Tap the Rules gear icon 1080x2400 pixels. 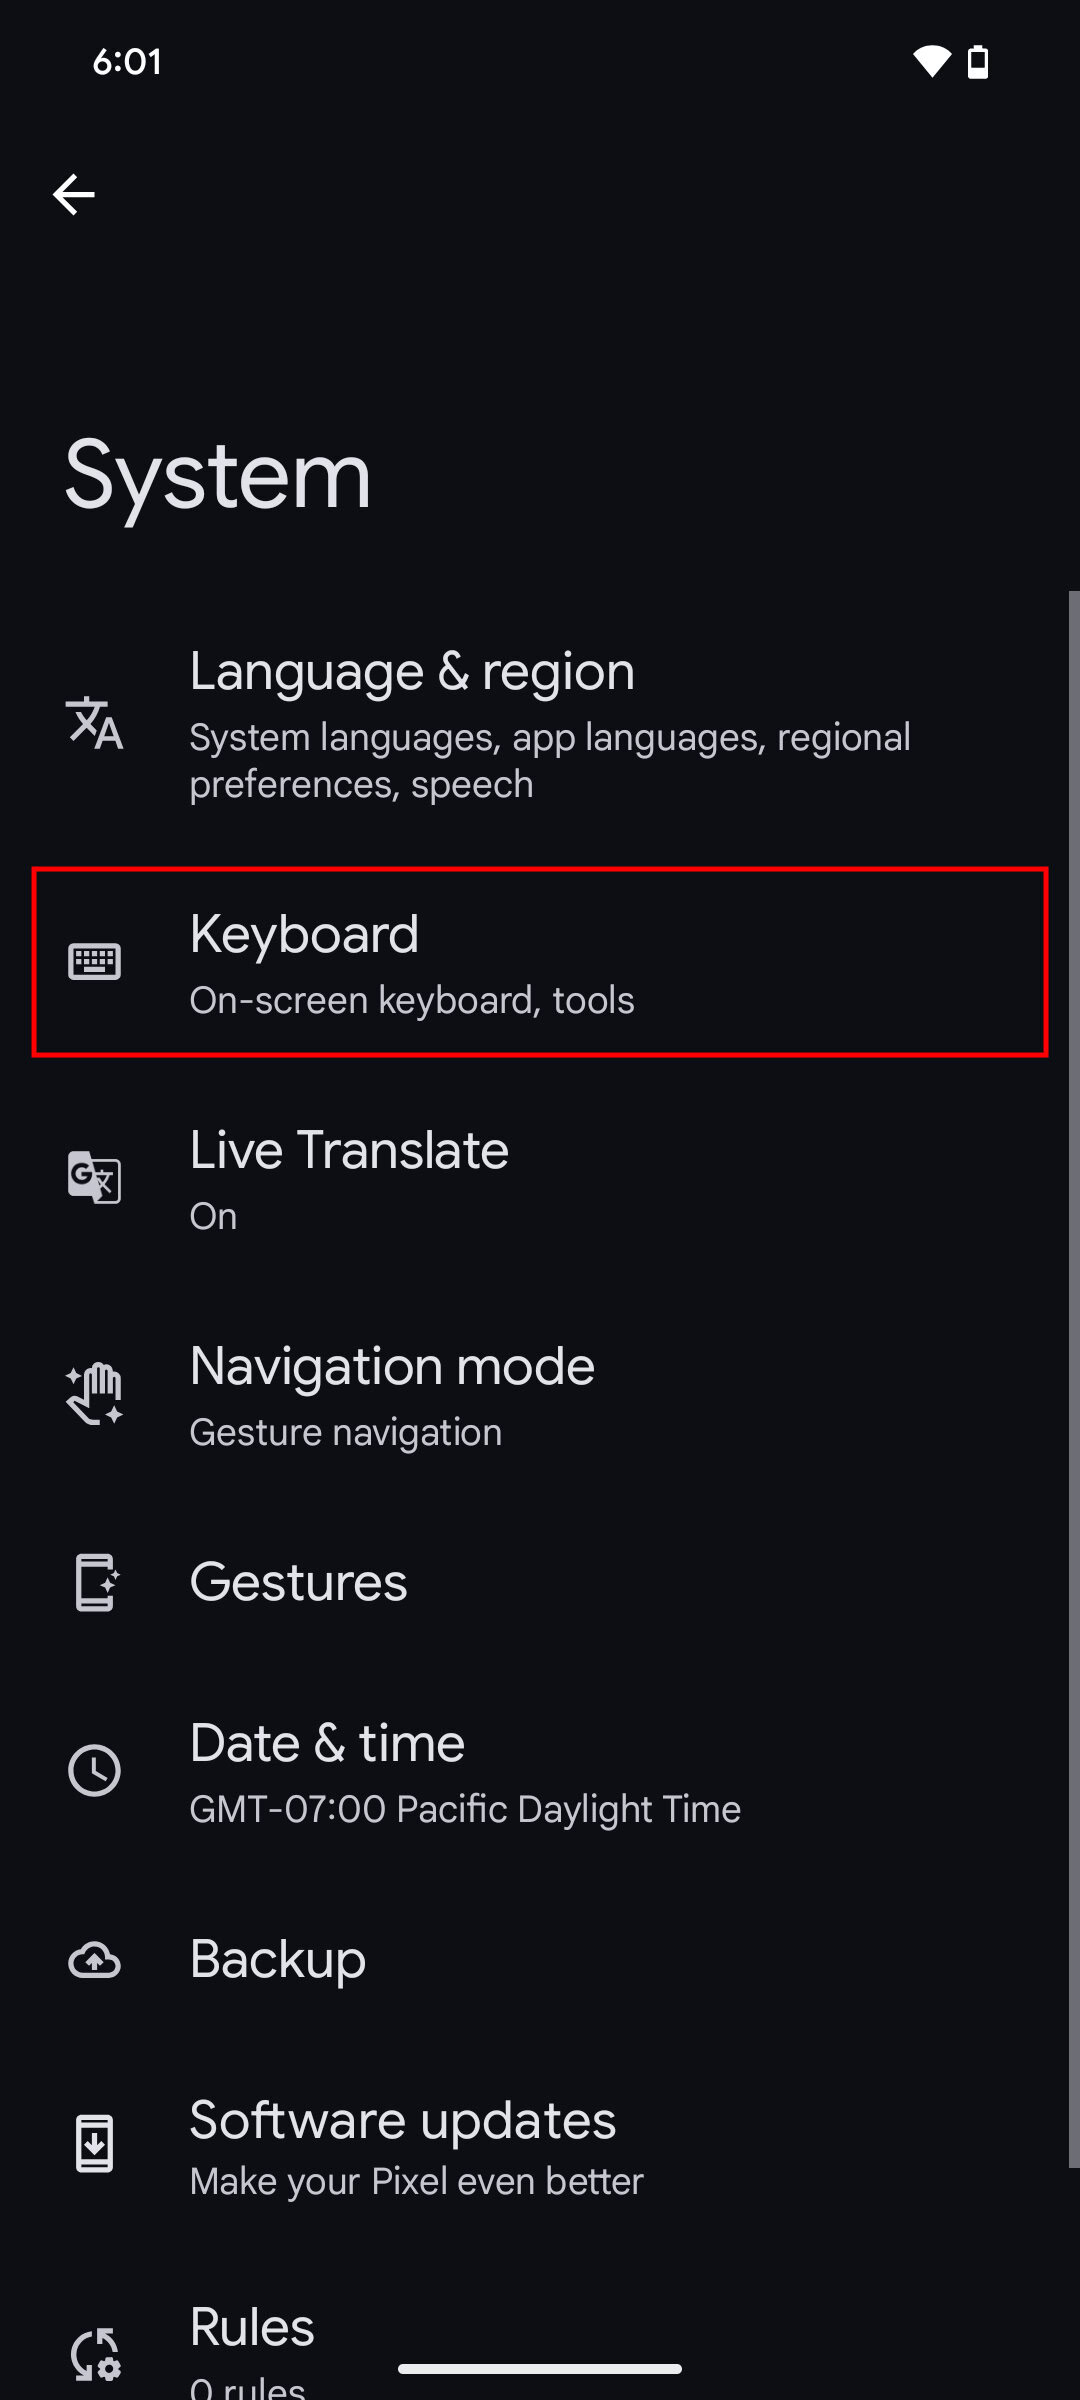click(x=95, y=2354)
